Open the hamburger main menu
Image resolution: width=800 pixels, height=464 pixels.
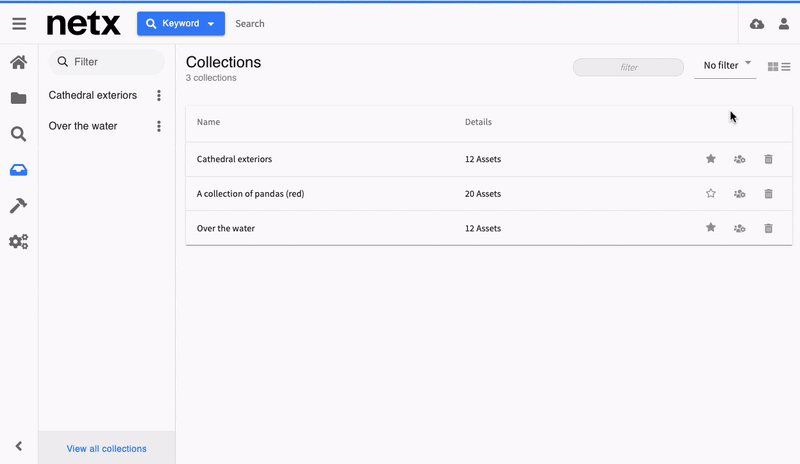coord(19,23)
